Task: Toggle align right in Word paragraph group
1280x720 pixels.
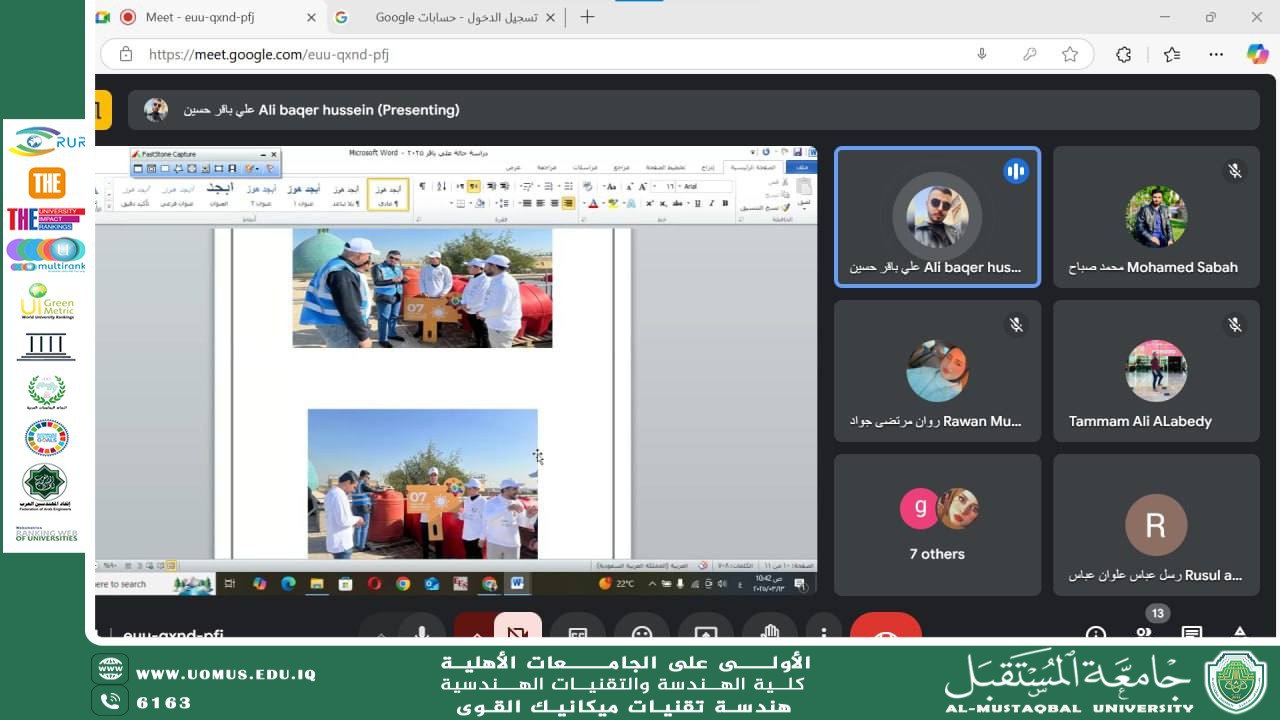Action: point(568,204)
